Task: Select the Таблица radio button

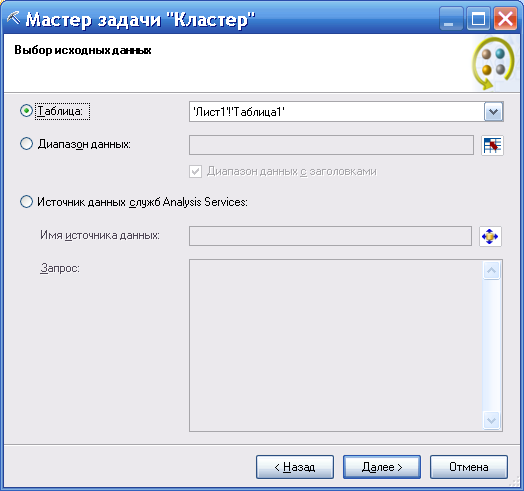Action: [26, 111]
